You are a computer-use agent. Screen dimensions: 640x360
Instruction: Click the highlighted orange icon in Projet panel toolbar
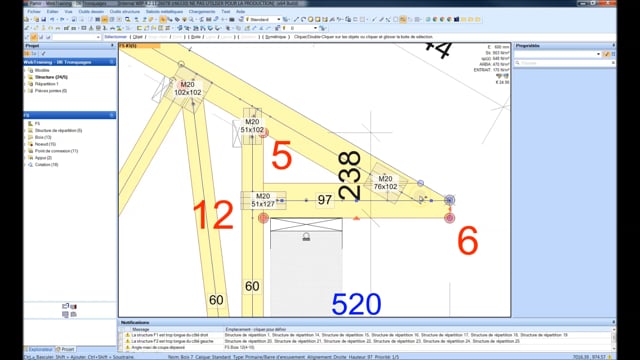pos(27,53)
